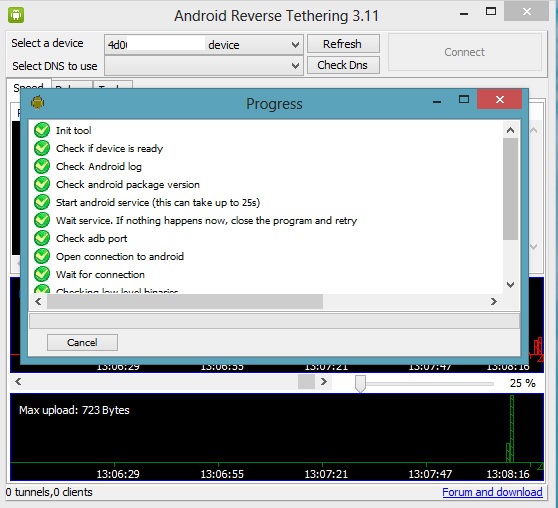Click check icon beside Check android package version

point(42,184)
